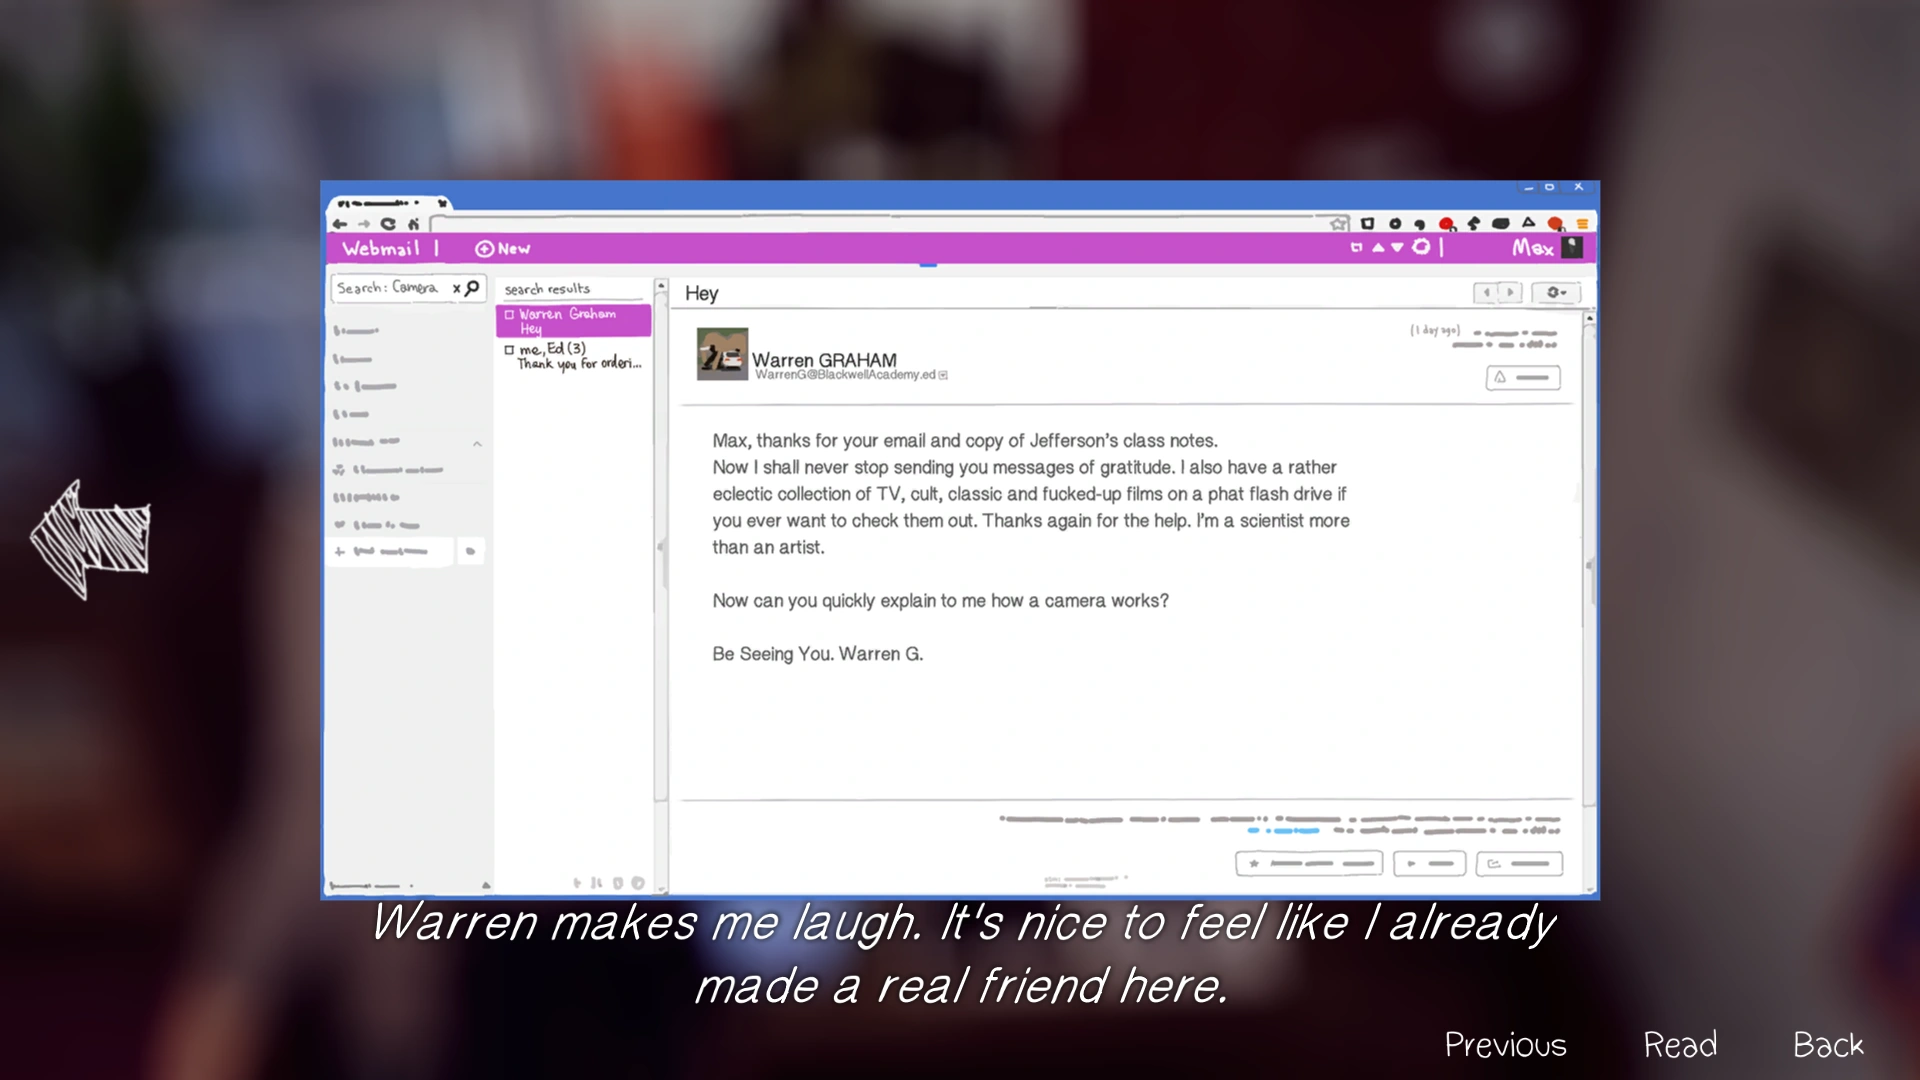
Task: Click New to compose a message
Action: click(x=503, y=248)
